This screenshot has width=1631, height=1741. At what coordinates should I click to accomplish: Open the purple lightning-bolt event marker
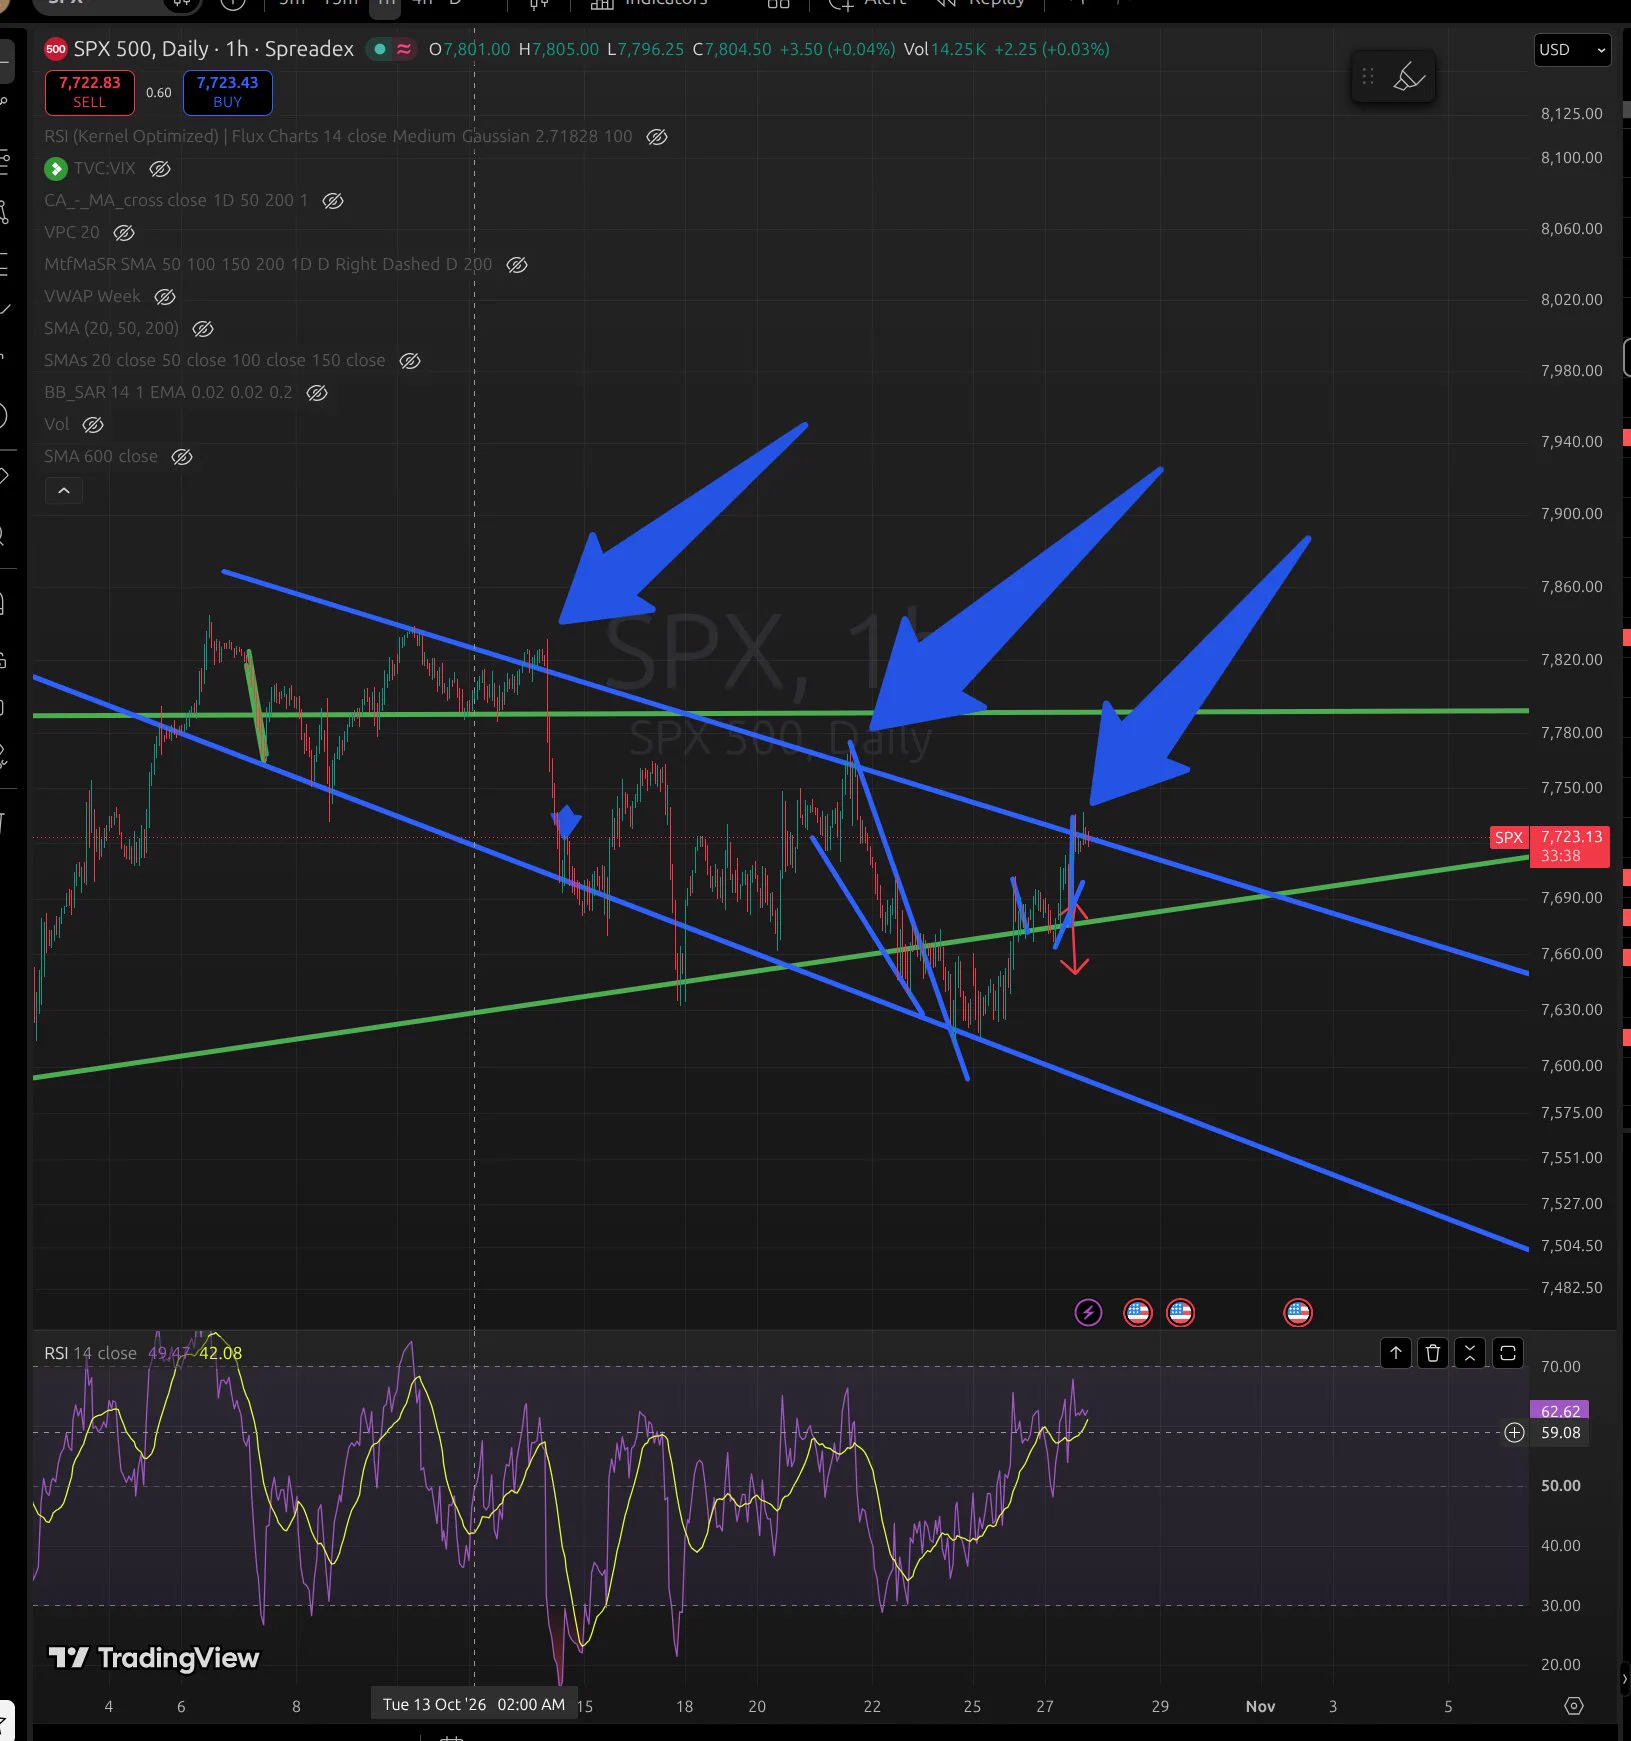pyautogui.click(x=1088, y=1312)
